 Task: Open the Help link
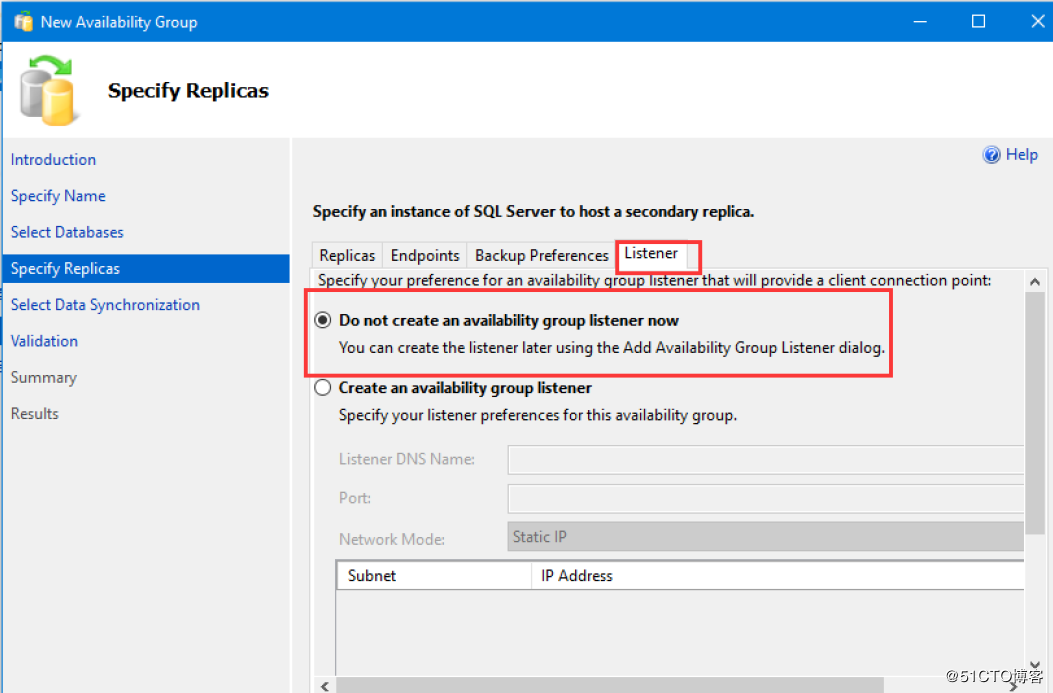tap(1021, 155)
